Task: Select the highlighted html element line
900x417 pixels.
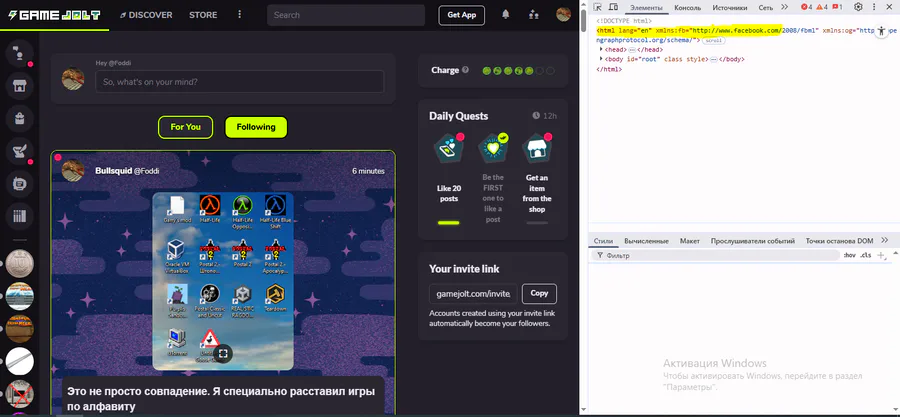Action: click(746, 35)
